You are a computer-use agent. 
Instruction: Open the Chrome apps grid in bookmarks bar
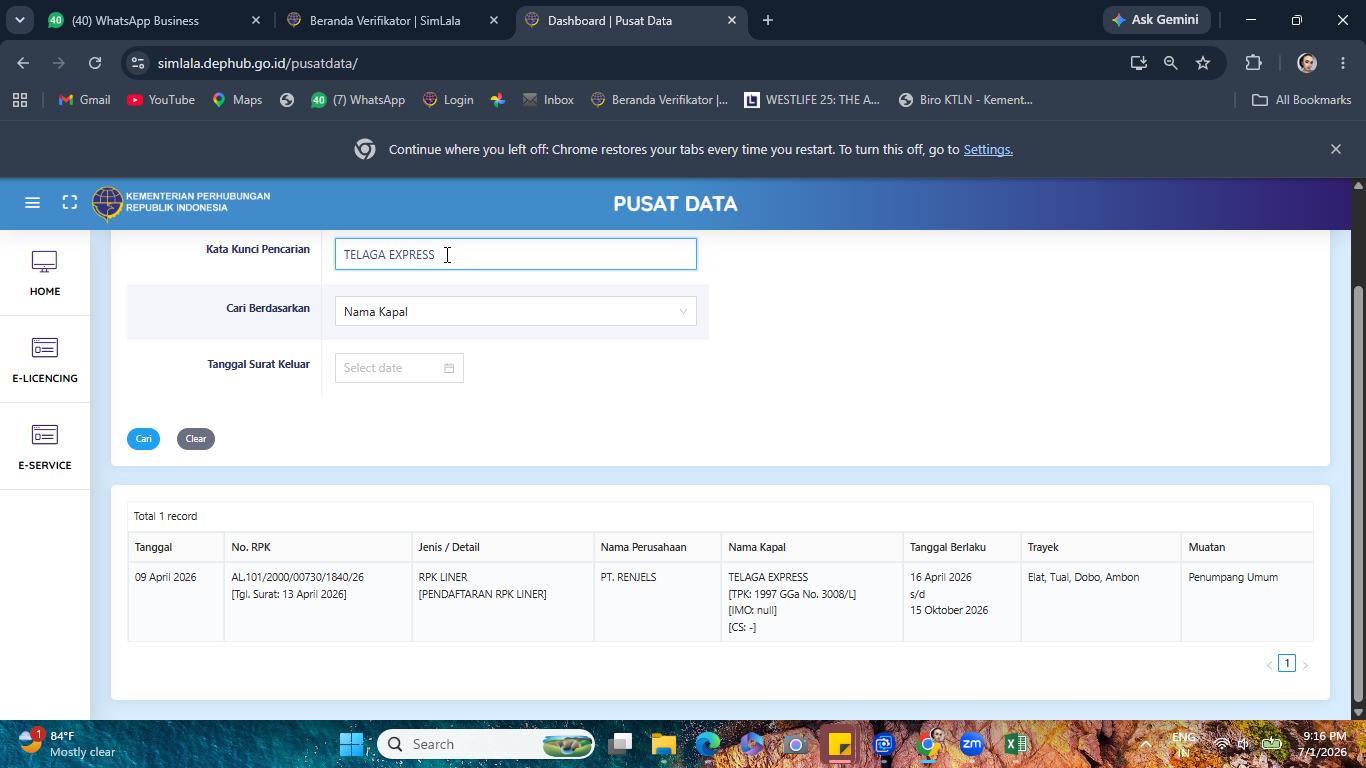(20, 100)
